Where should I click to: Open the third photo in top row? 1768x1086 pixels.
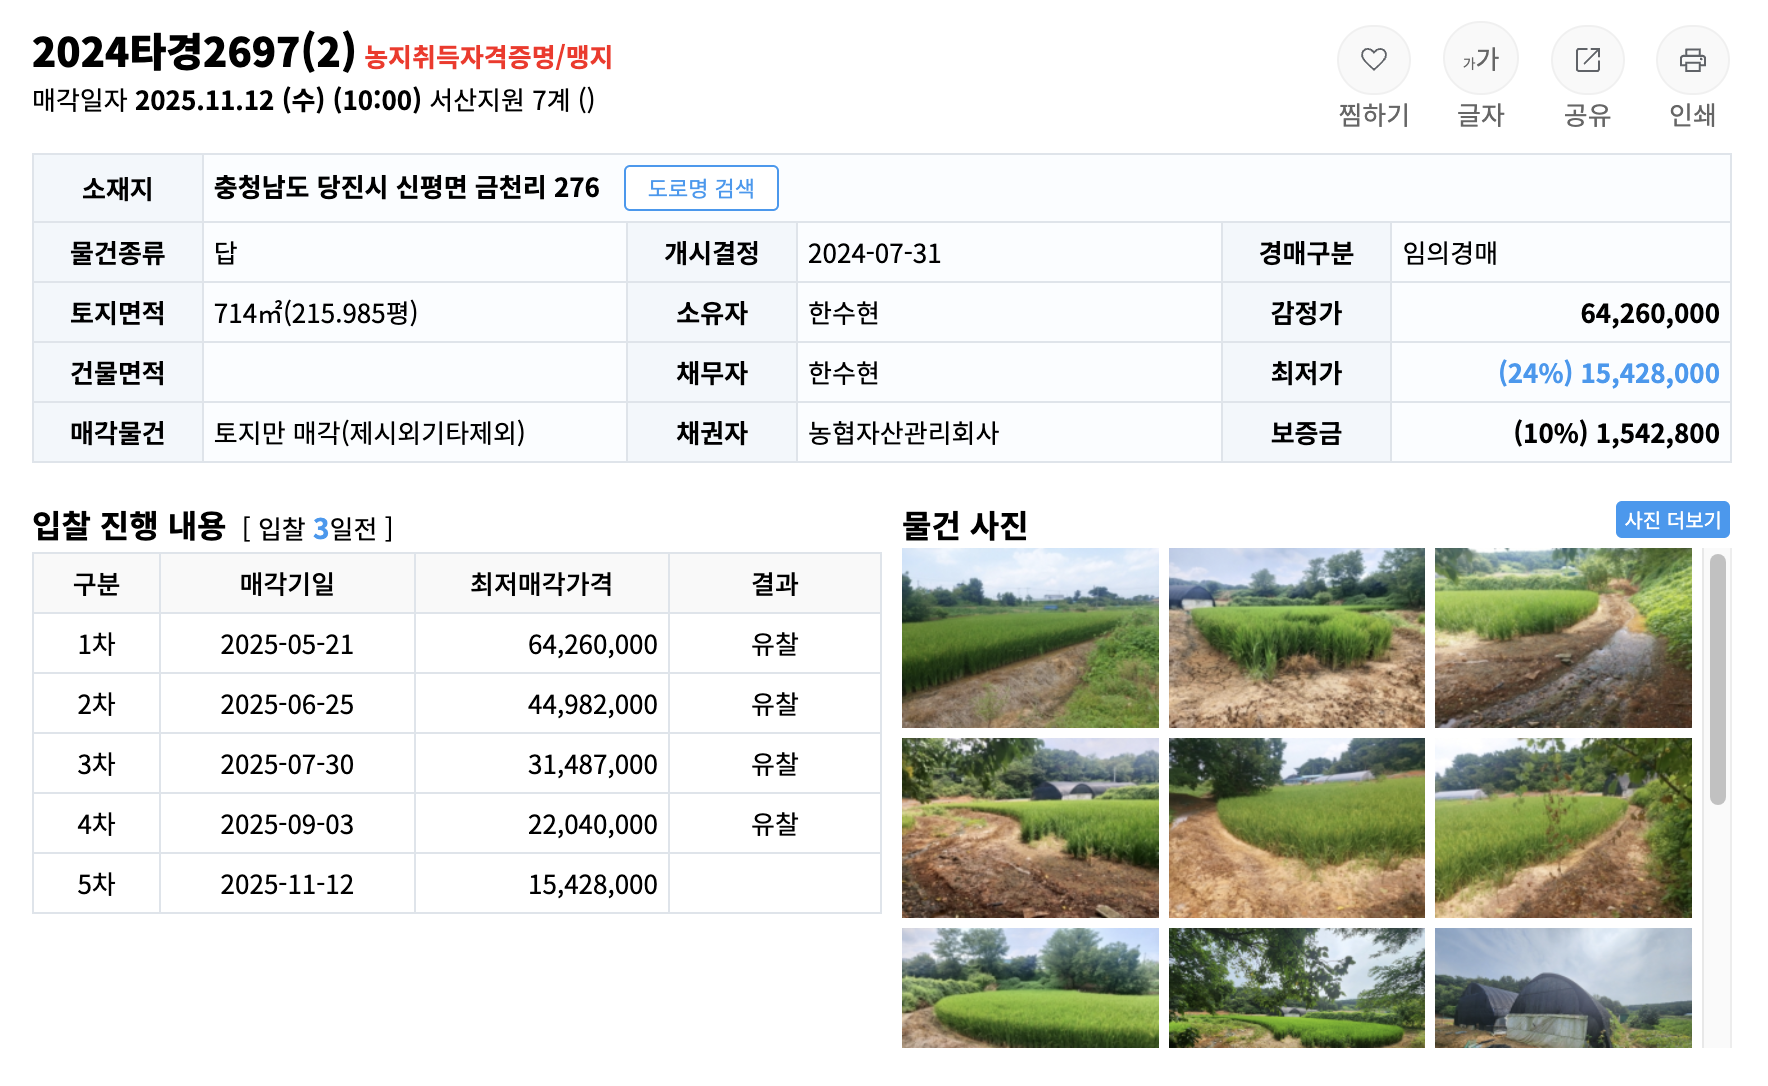[1563, 638]
